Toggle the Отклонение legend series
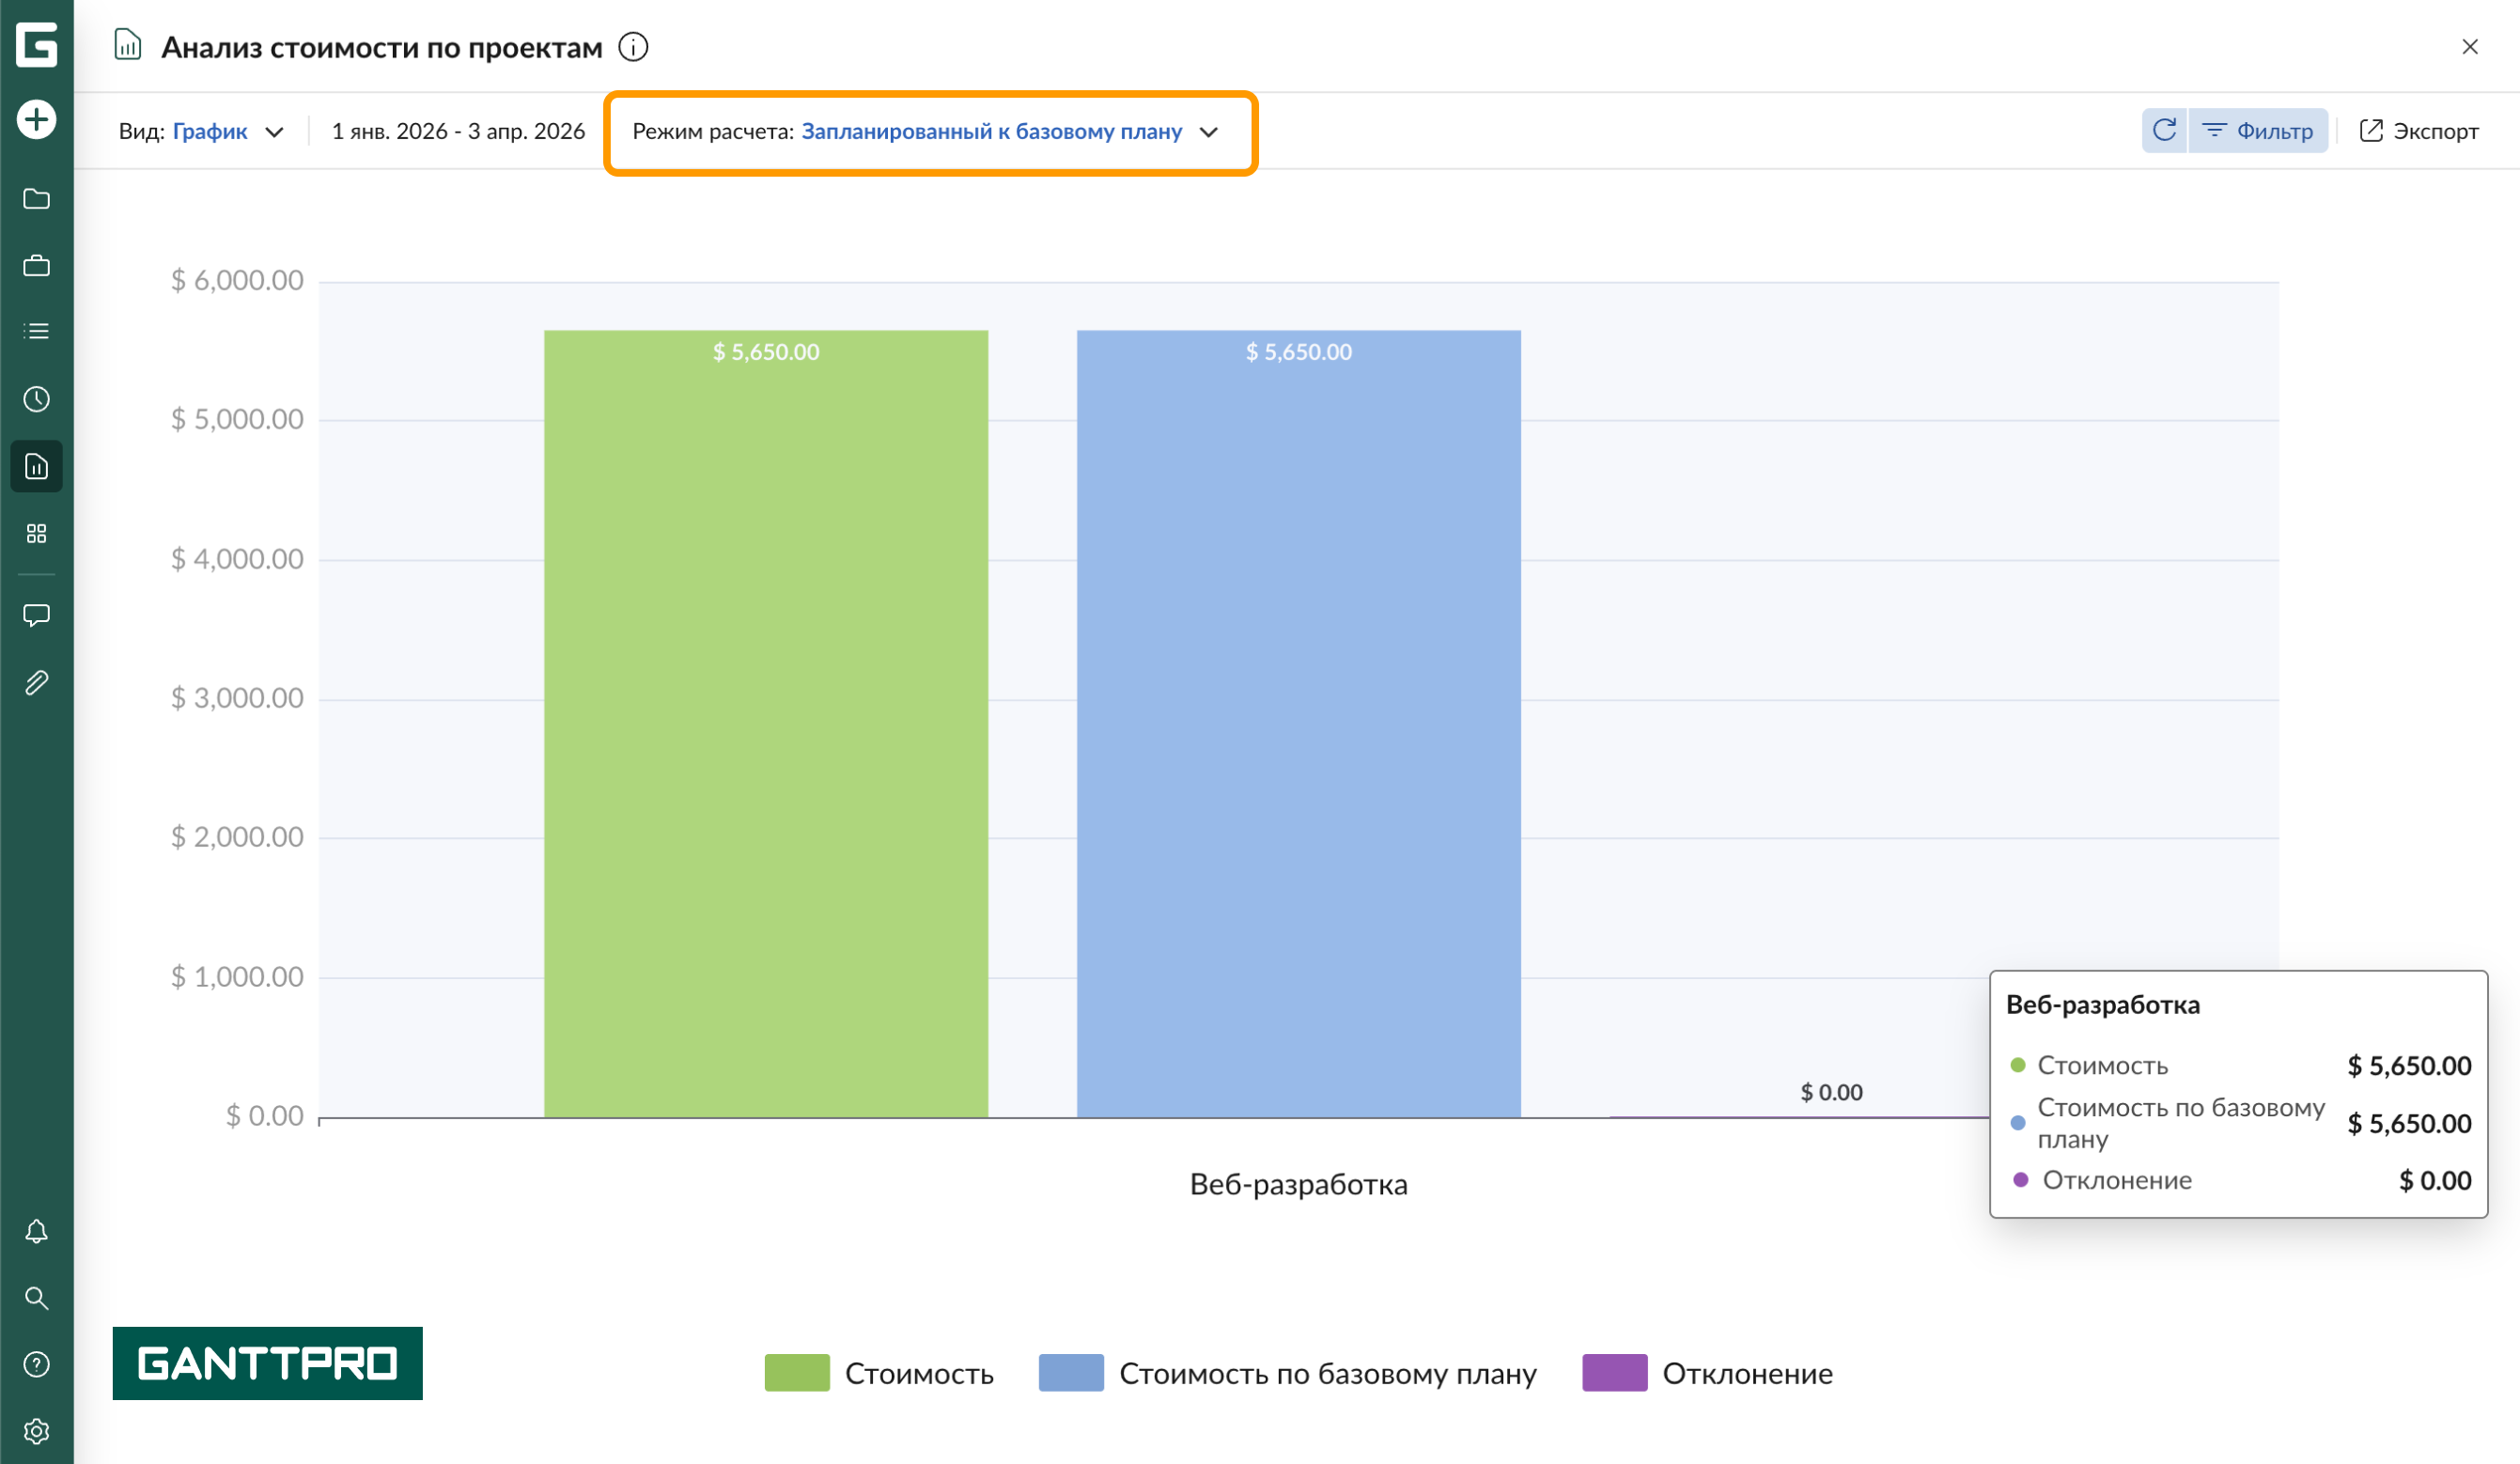Image resolution: width=2520 pixels, height=1464 pixels. point(1707,1373)
